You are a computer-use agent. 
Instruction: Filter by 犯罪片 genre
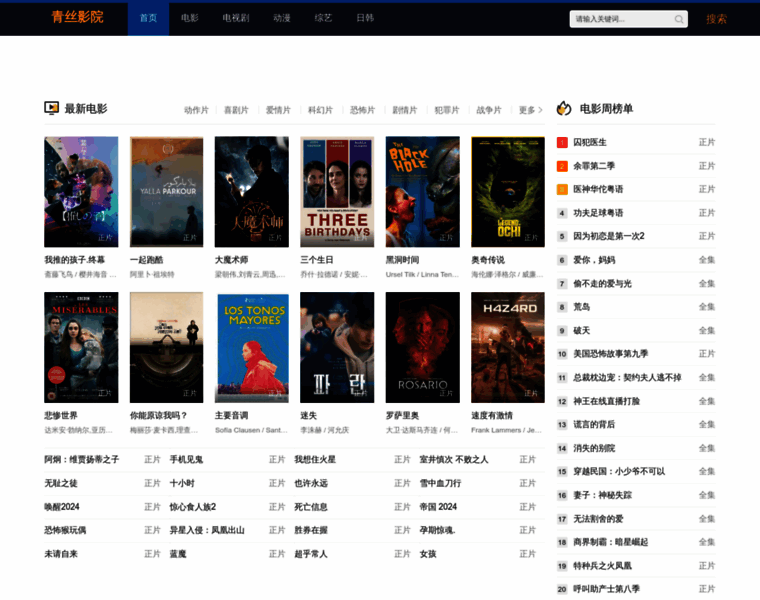tap(447, 111)
